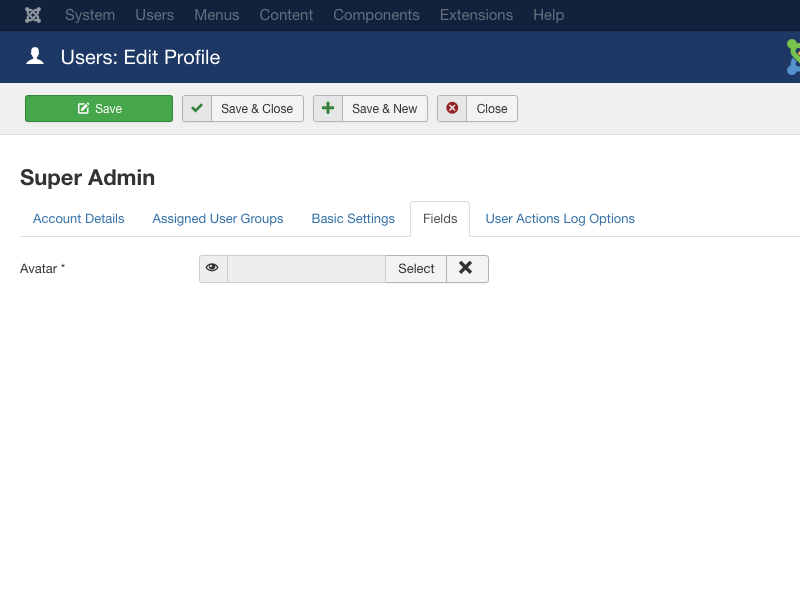800x600 pixels.
Task: Open the Extensions menu
Action: pos(476,15)
